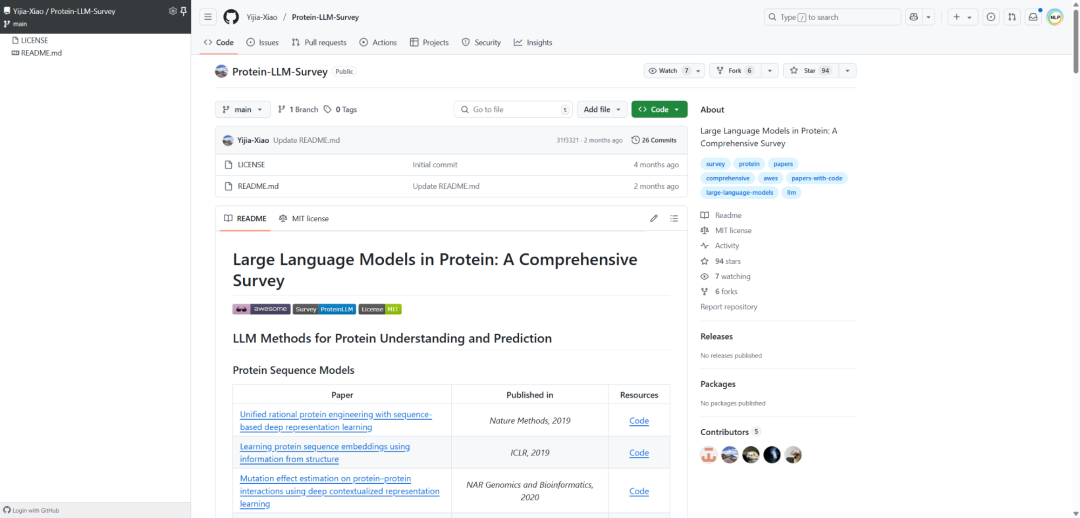Click the protein topic tag
The width and height of the screenshot is (1080, 518).
click(749, 164)
